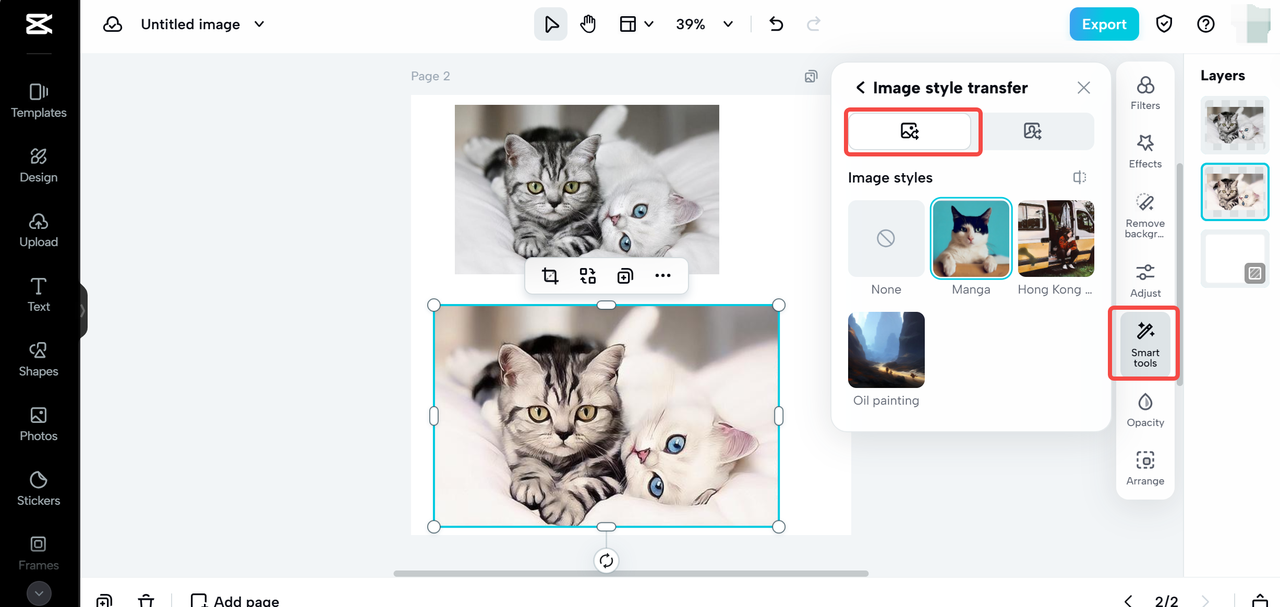Click the Page 2 label
Screen dimensions: 1280x607
431,76
